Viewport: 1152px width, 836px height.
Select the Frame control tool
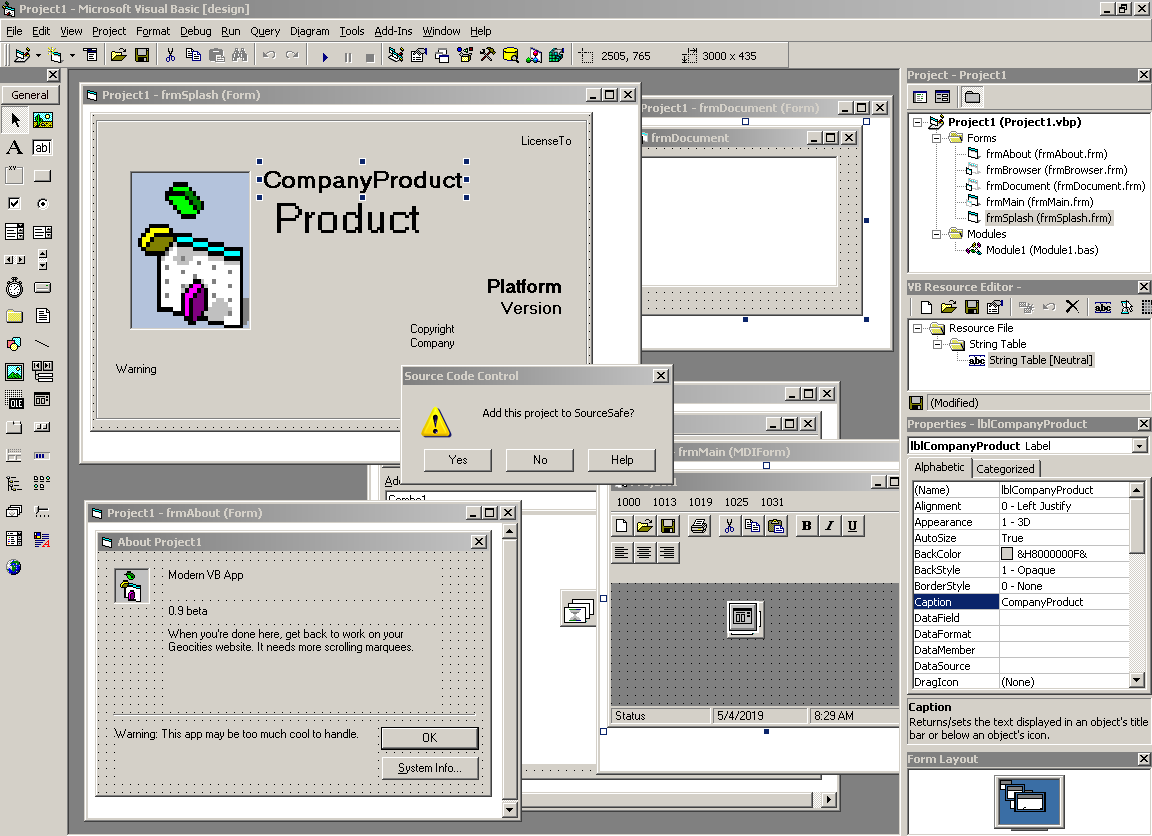coord(15,176)
